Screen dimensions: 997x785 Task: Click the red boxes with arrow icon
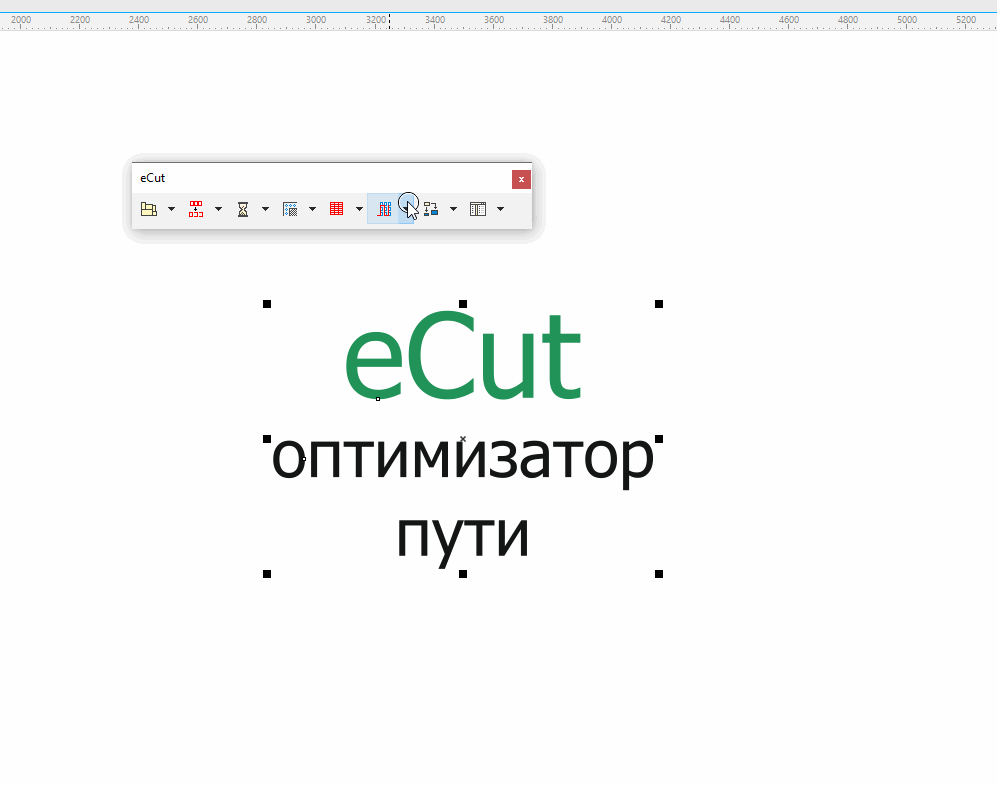click(196, 209)
